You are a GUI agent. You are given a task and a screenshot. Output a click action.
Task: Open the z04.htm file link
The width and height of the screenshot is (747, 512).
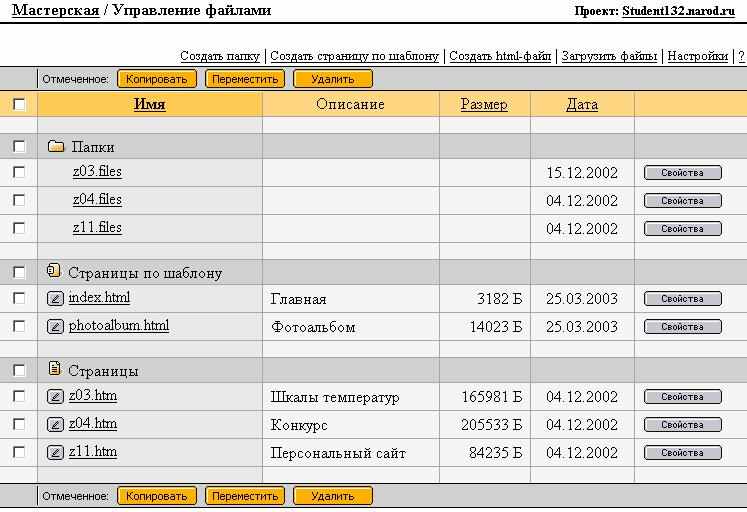tap(93, 424)
